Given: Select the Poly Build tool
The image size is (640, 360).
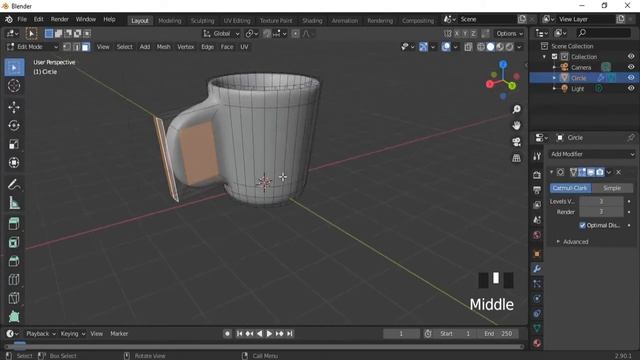Looking at the screenshot, I should 14,316.
